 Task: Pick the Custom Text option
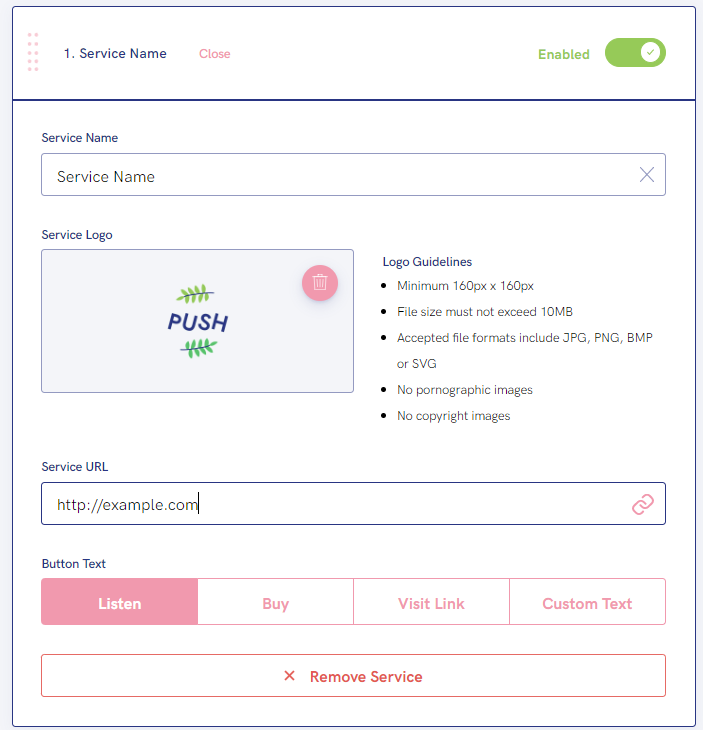pyautogui.click(x=588, y=602)
